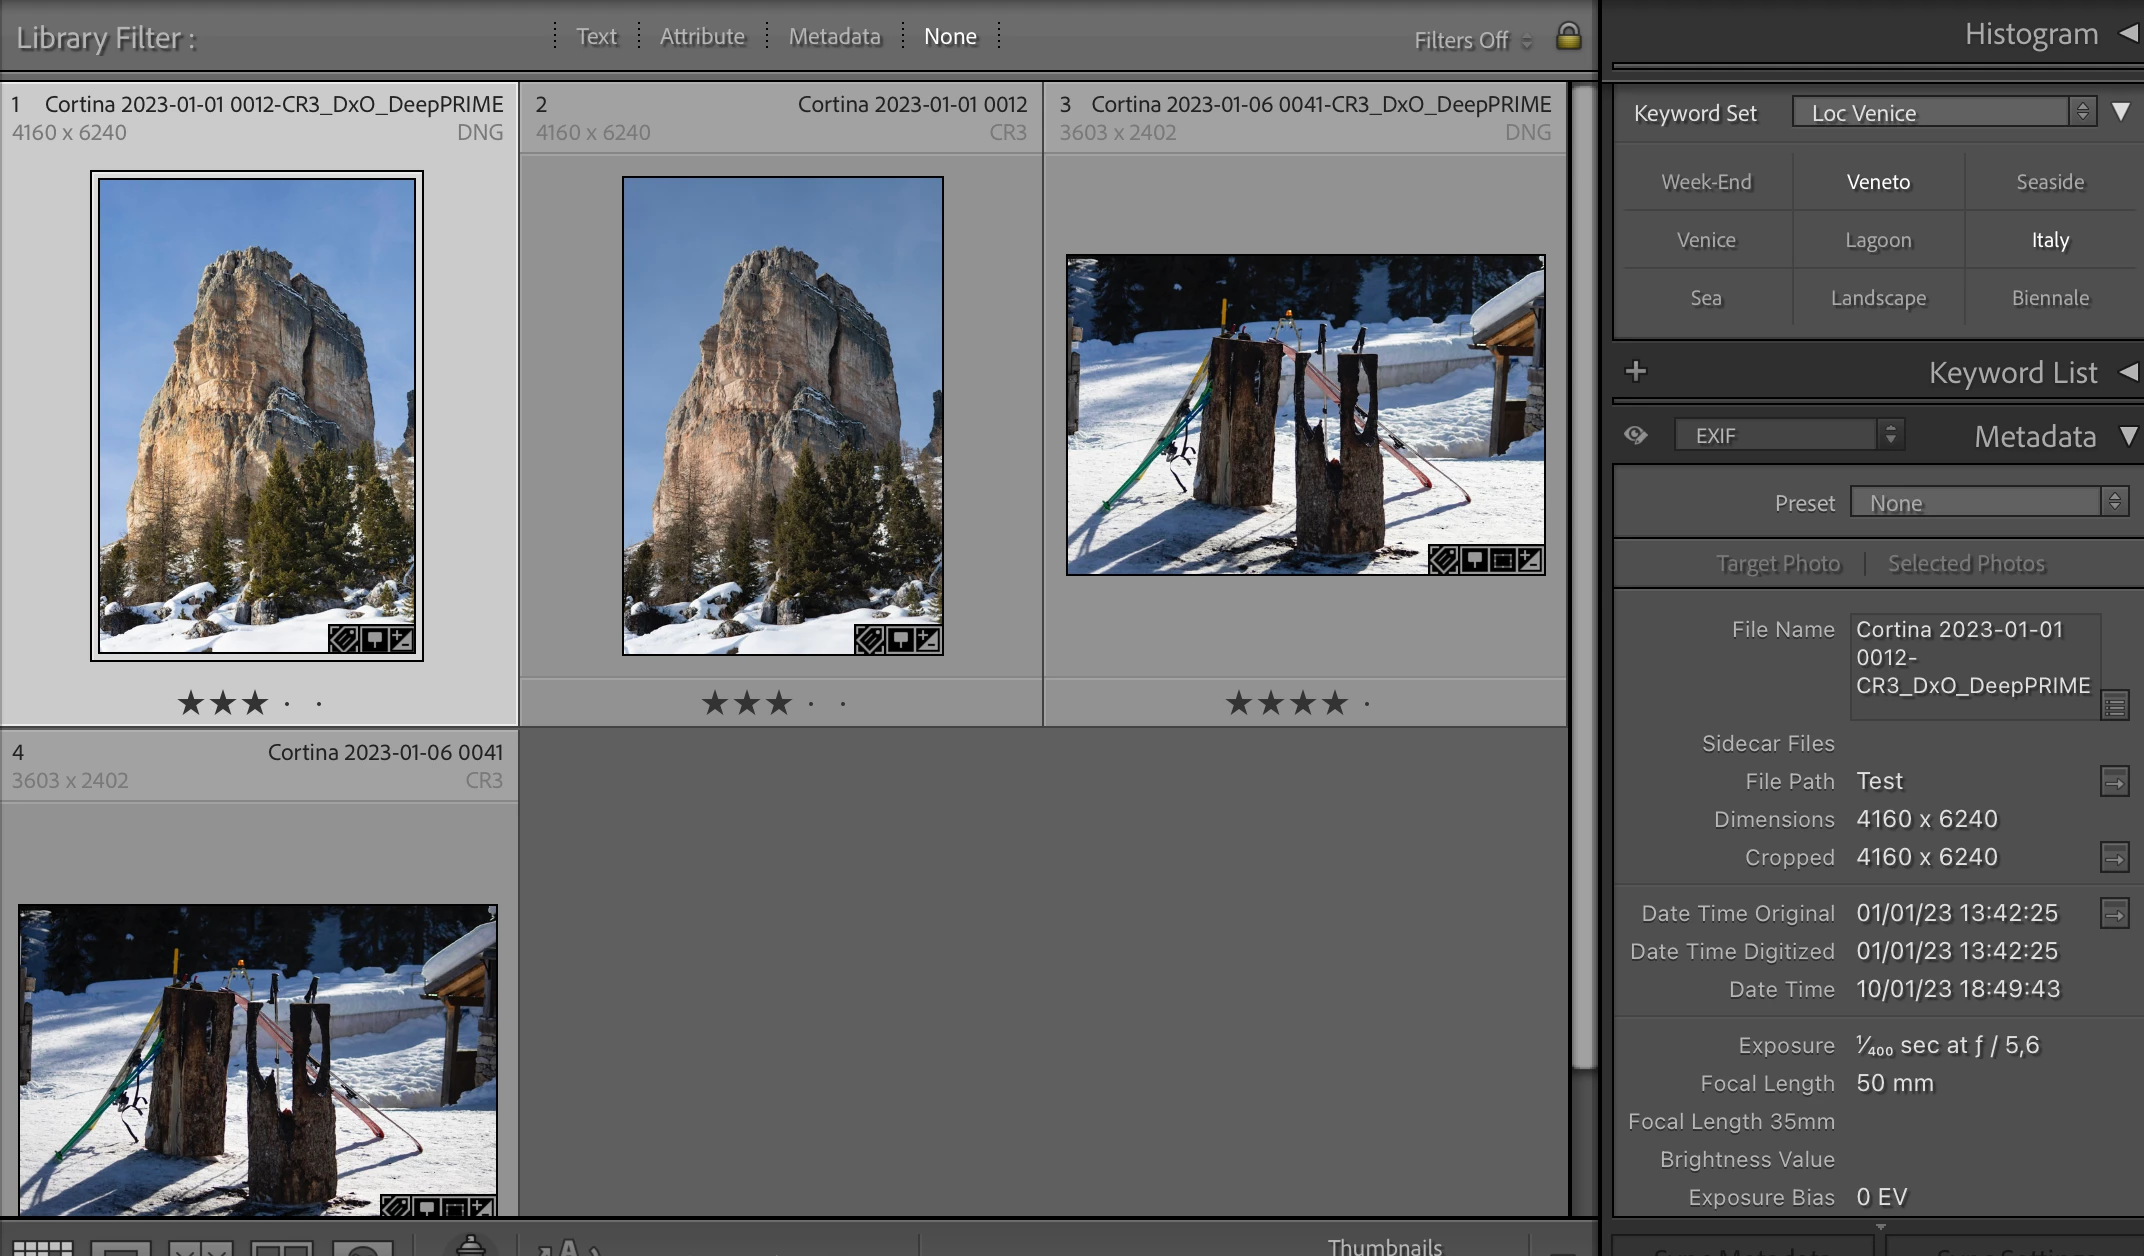Click arrow icon next to File Path
The height and width of the screenshot is (1256, 2144).
click(2114, 782)
